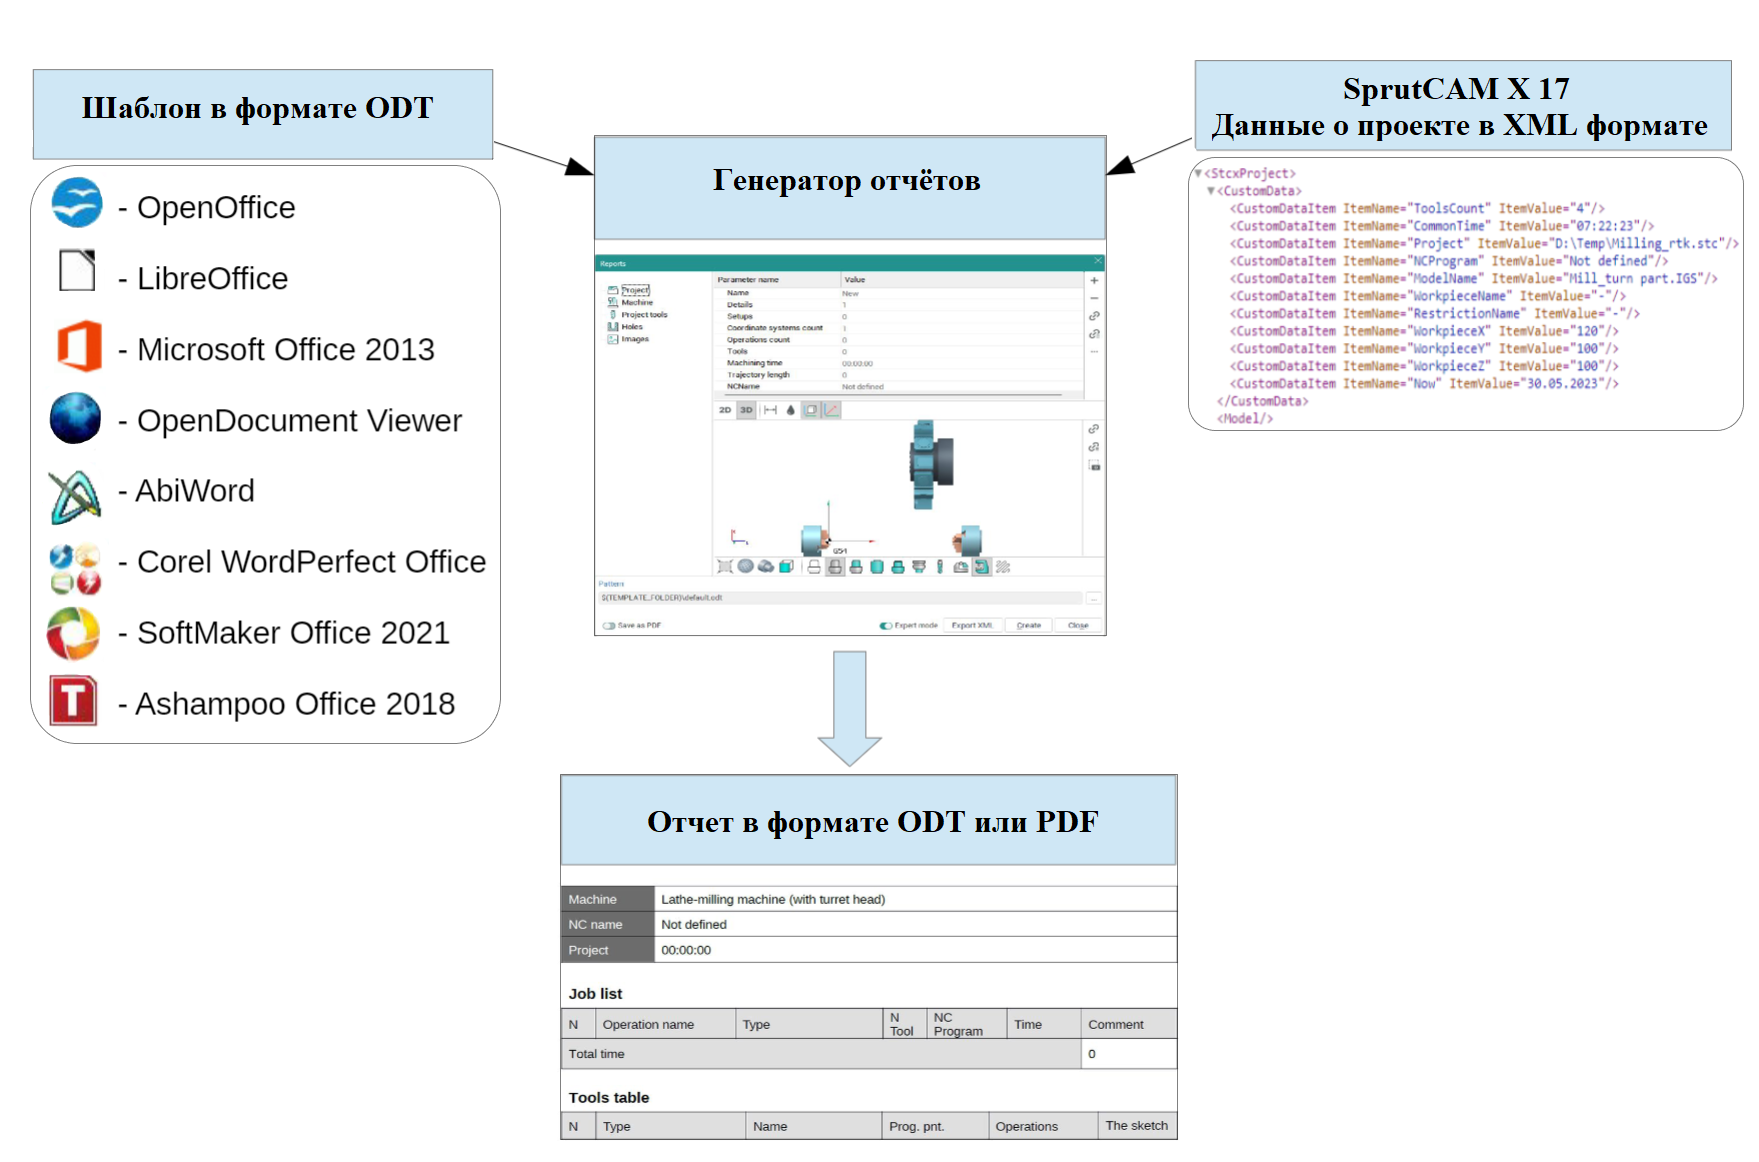Open the pattern file browse button

coord(1094,598)
